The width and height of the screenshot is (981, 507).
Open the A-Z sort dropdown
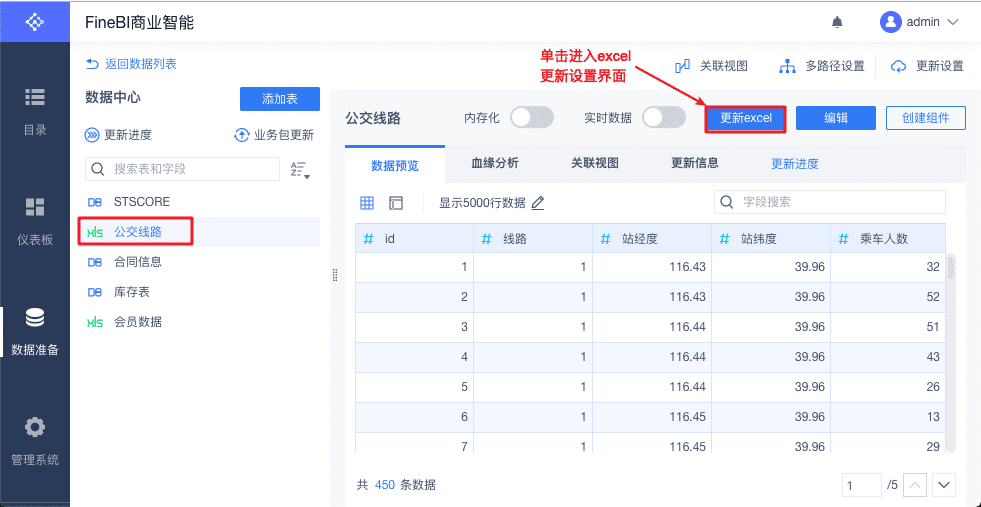tap(300, 170)
